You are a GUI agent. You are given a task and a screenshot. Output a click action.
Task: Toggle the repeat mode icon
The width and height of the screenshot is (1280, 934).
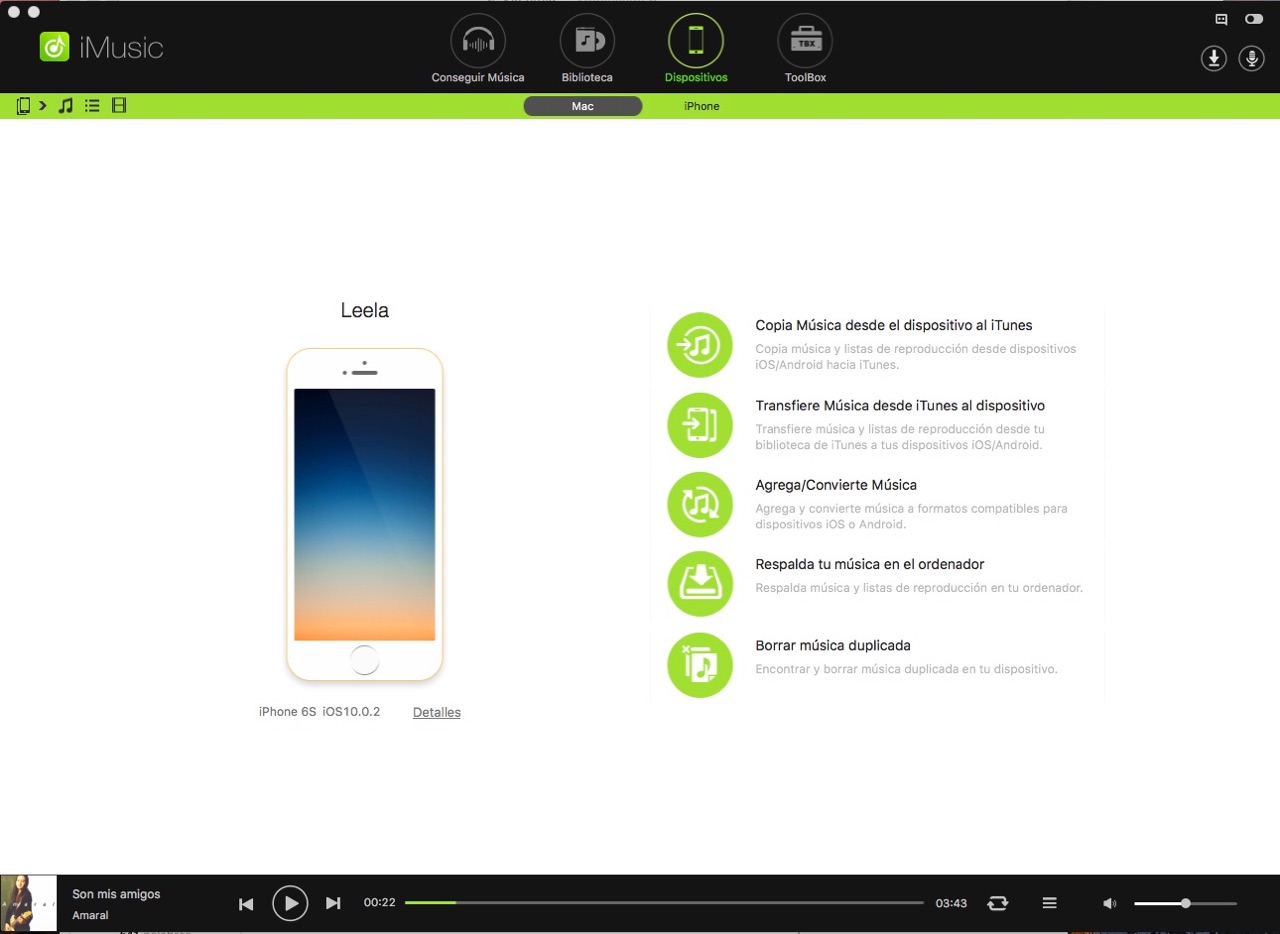tap(997, 903)
